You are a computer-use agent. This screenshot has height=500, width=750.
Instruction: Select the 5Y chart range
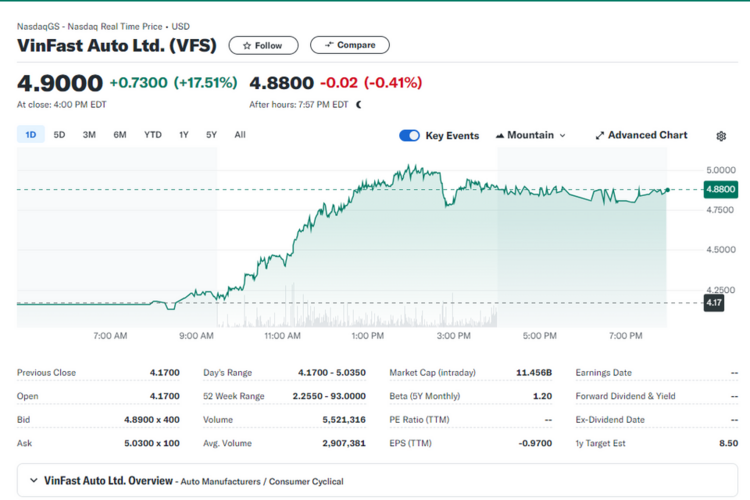[211, 135]
